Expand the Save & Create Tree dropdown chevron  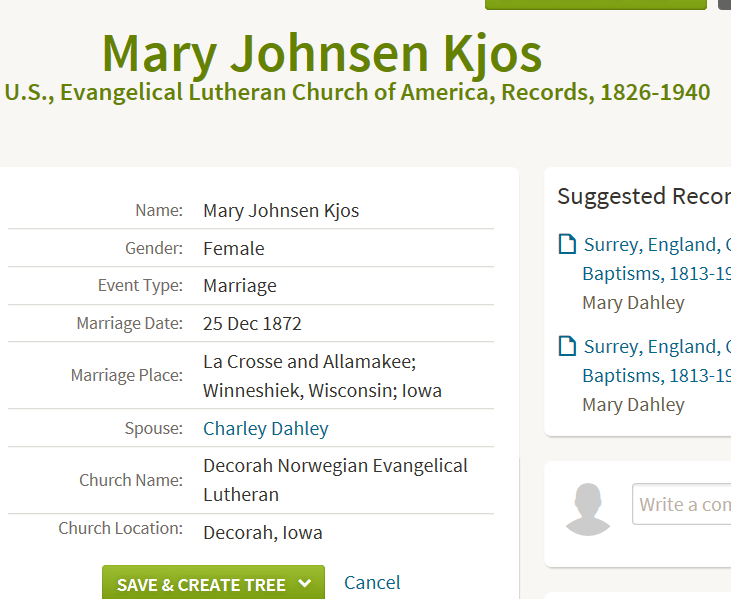304,583
